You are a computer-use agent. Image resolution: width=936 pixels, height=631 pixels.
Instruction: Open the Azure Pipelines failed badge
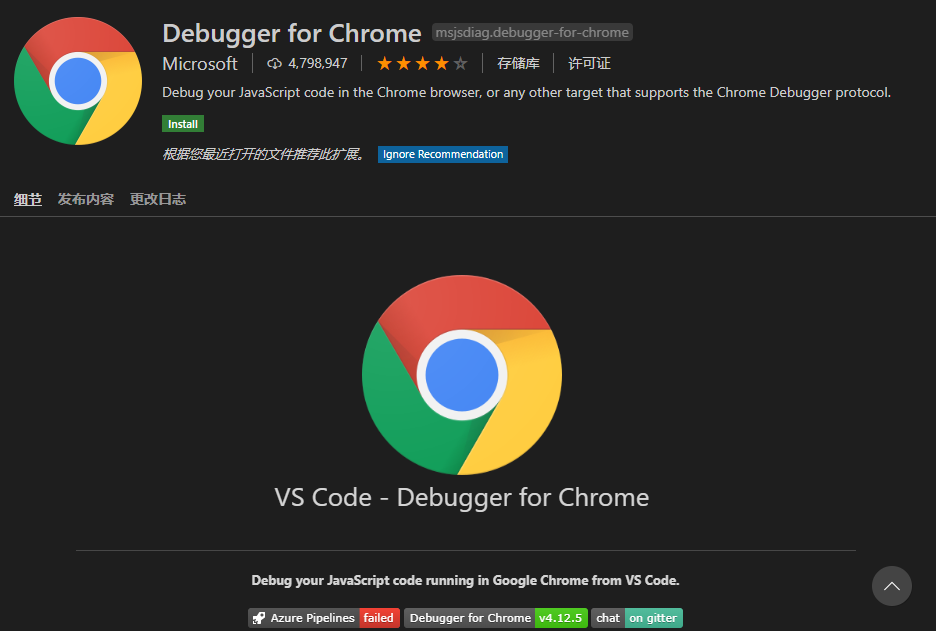[x=324, y=618]
